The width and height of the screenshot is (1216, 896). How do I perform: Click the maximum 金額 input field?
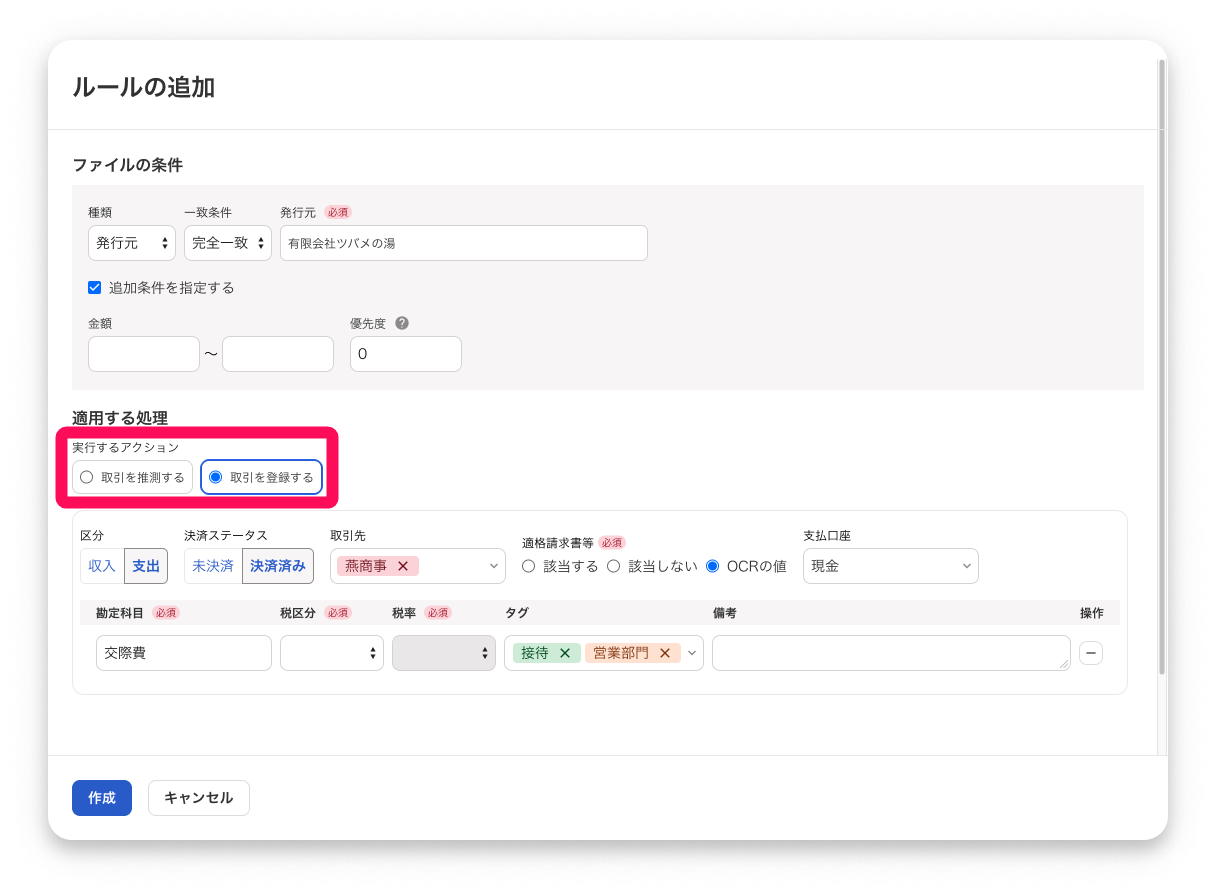278,354
